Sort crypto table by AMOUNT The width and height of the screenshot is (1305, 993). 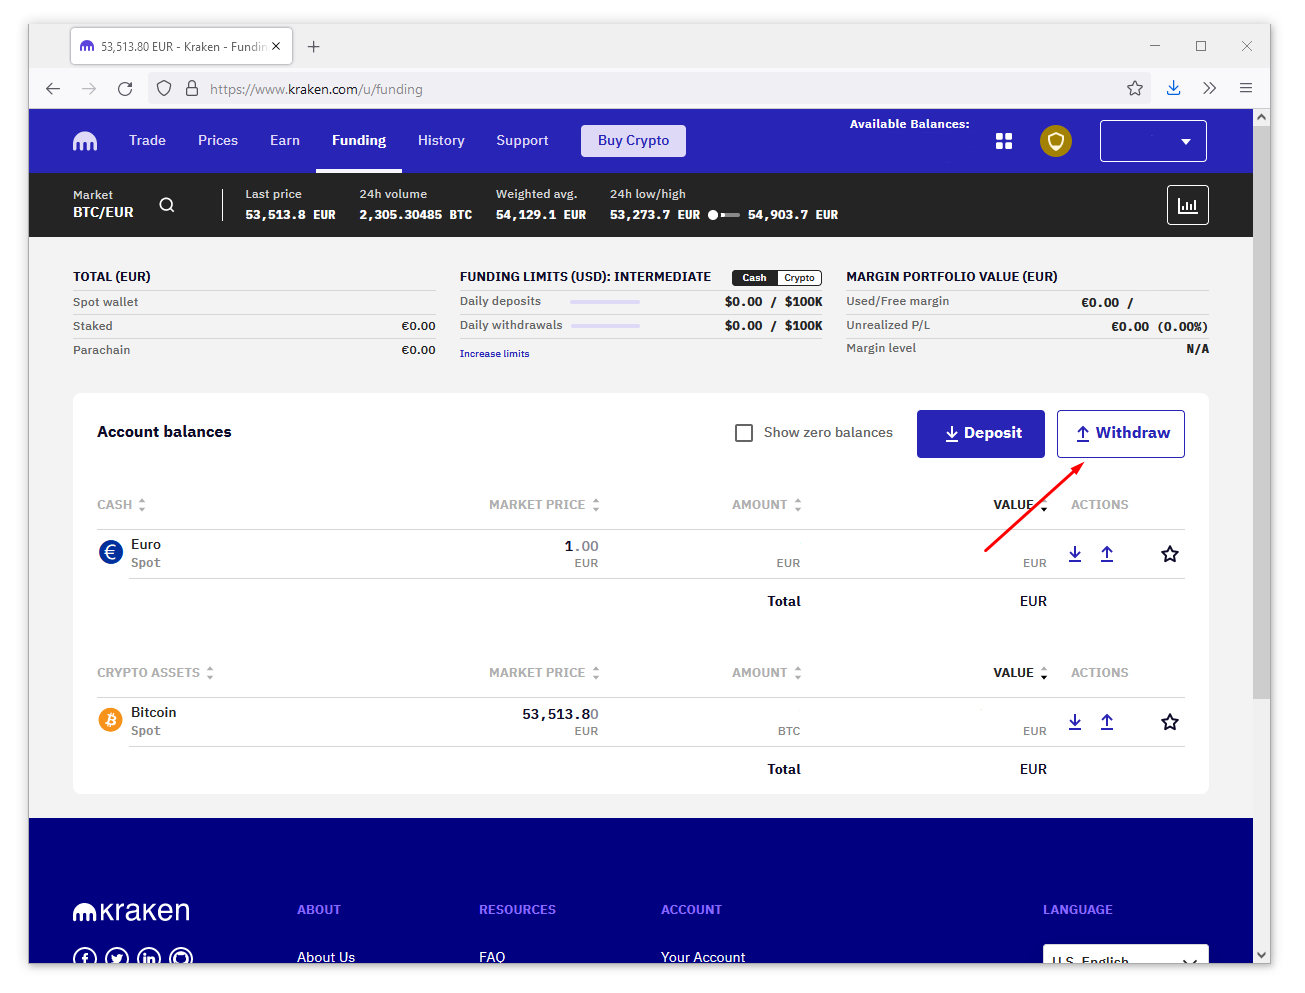pyautogui.click(x=767, y=673)
